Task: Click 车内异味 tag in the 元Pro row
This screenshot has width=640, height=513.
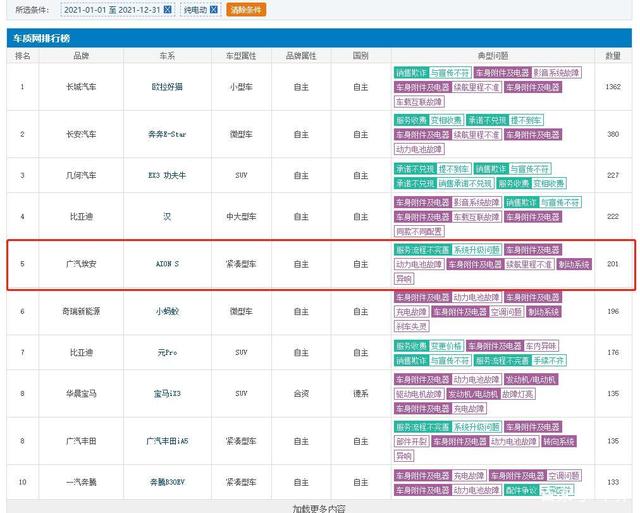Action: coord(541,346)
